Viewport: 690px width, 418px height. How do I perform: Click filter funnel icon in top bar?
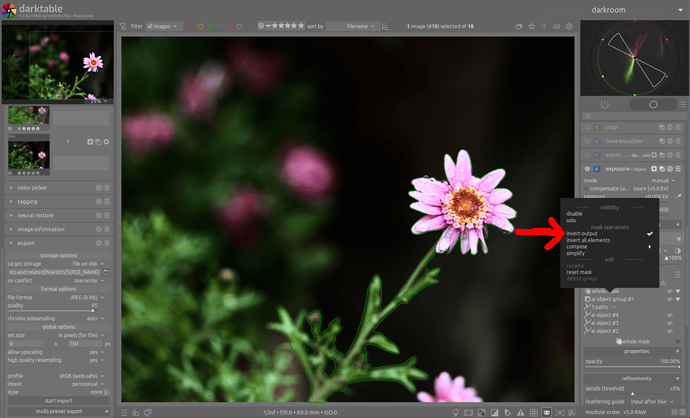point(123,26)
